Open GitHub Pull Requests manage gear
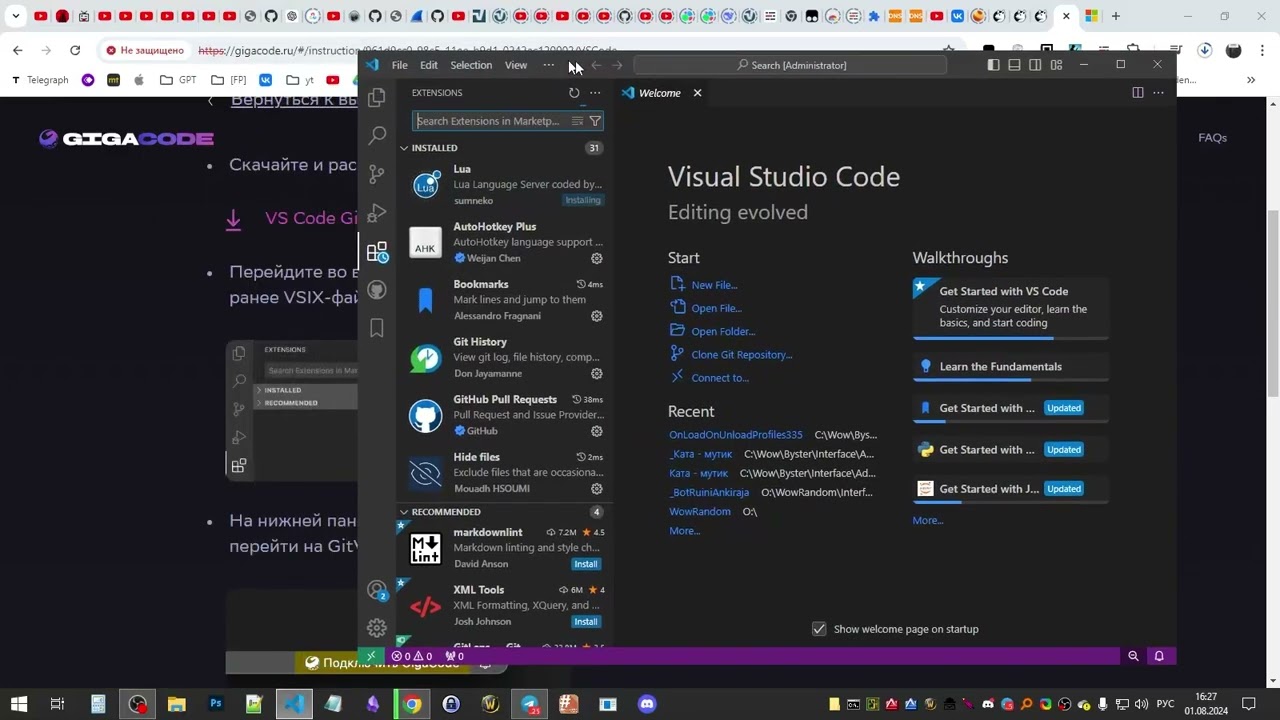 click(596, 431)
